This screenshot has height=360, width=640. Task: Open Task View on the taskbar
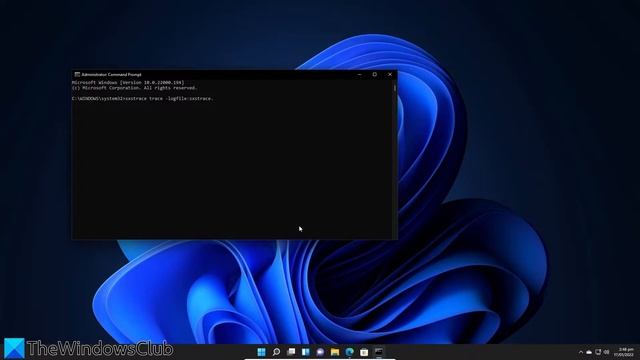pyautogui.click(x=291, y=351)
